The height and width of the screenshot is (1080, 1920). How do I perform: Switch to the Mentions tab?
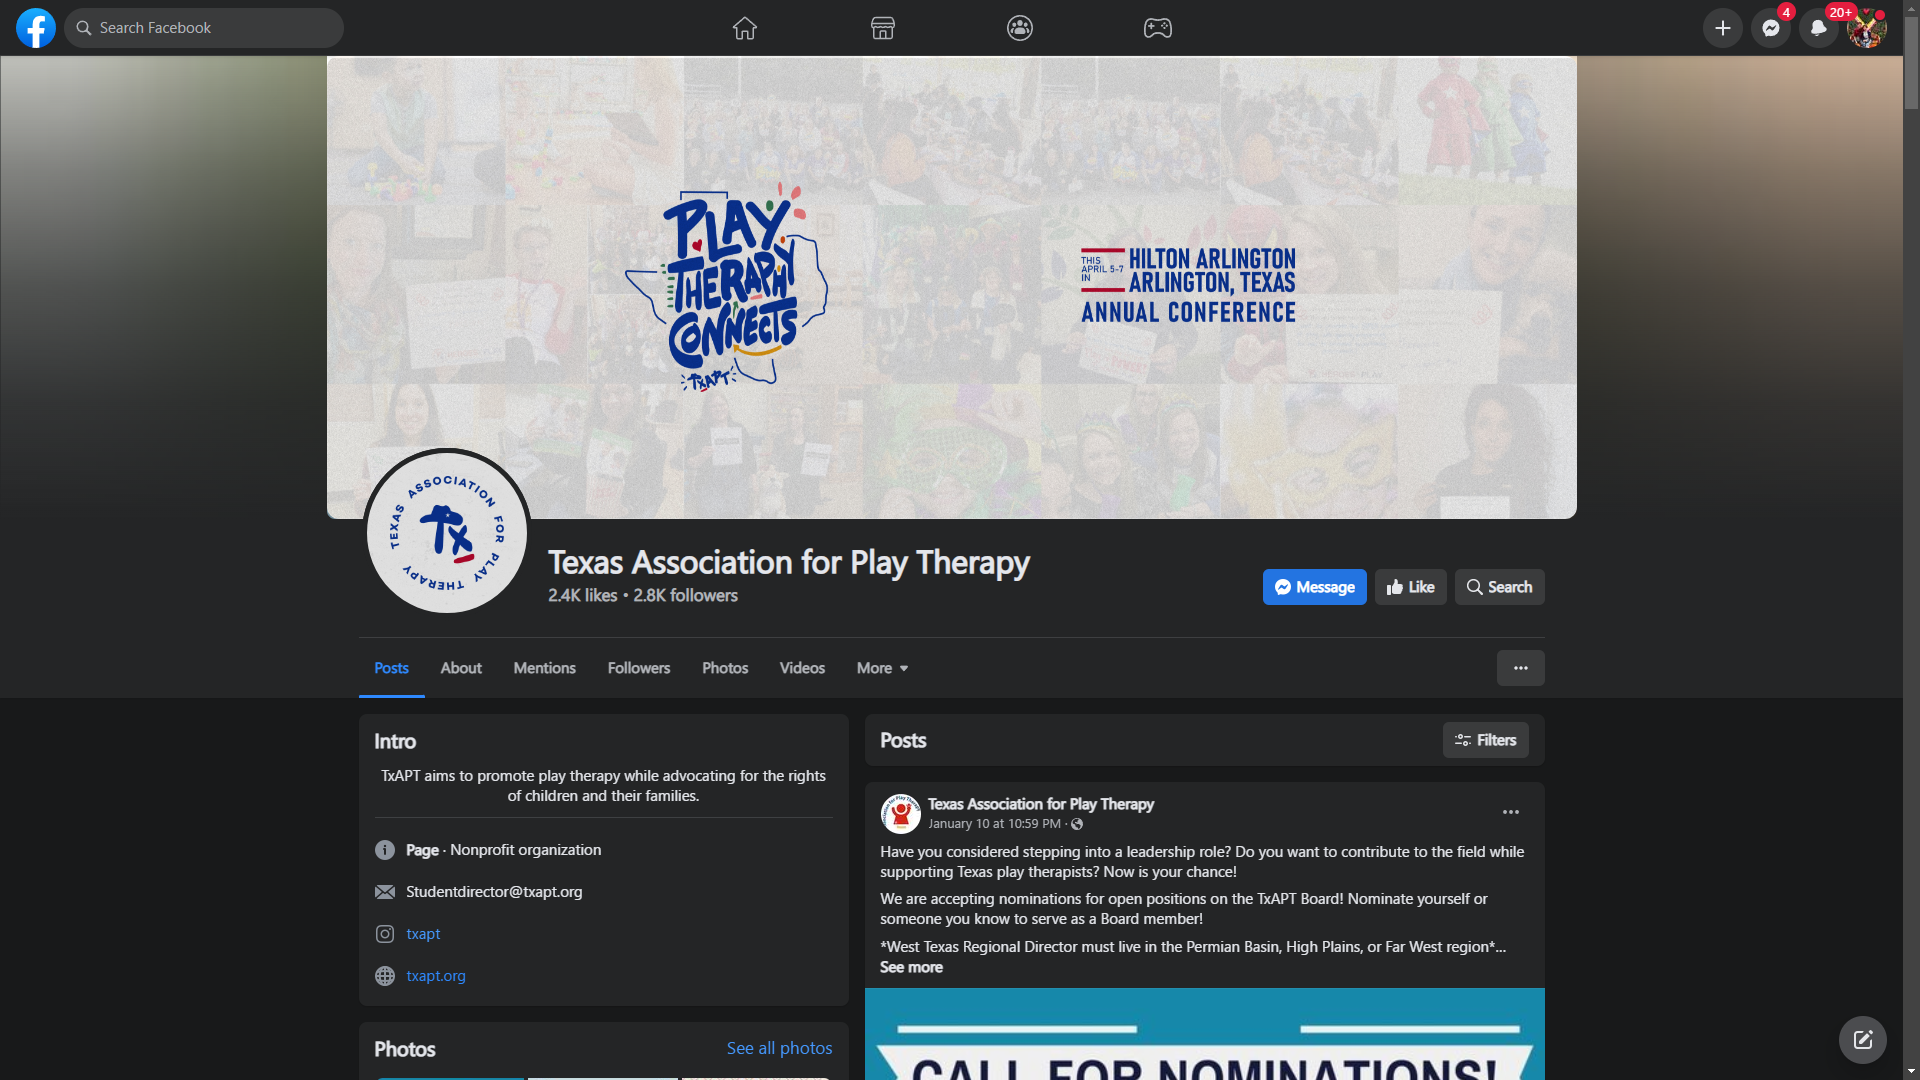pos(544,668)
